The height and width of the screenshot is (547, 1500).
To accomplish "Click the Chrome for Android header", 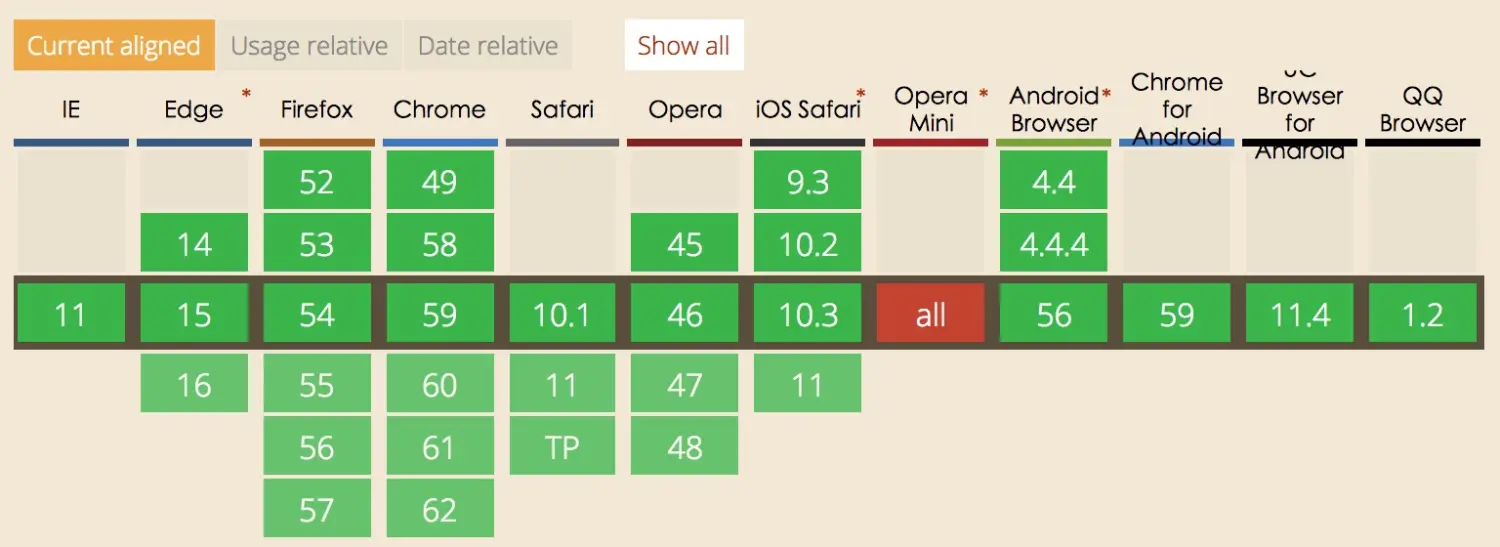I will pyautogui.click(x=1177, y=109).
